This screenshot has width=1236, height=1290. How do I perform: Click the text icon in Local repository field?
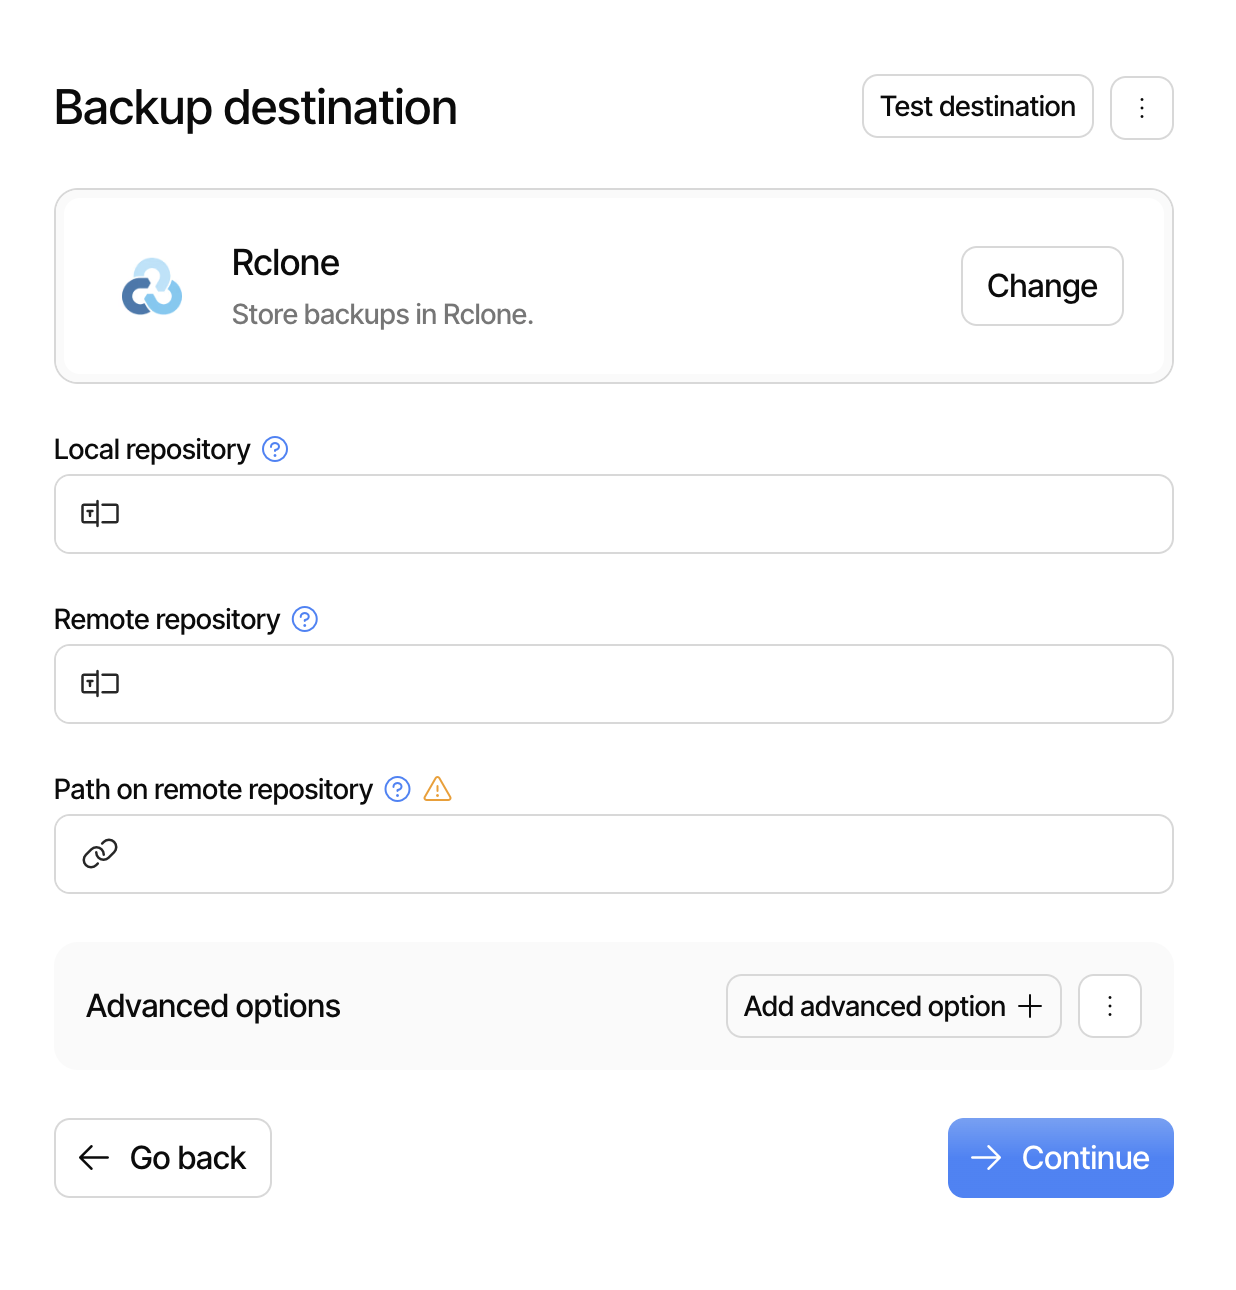click(x=100, y=514)
